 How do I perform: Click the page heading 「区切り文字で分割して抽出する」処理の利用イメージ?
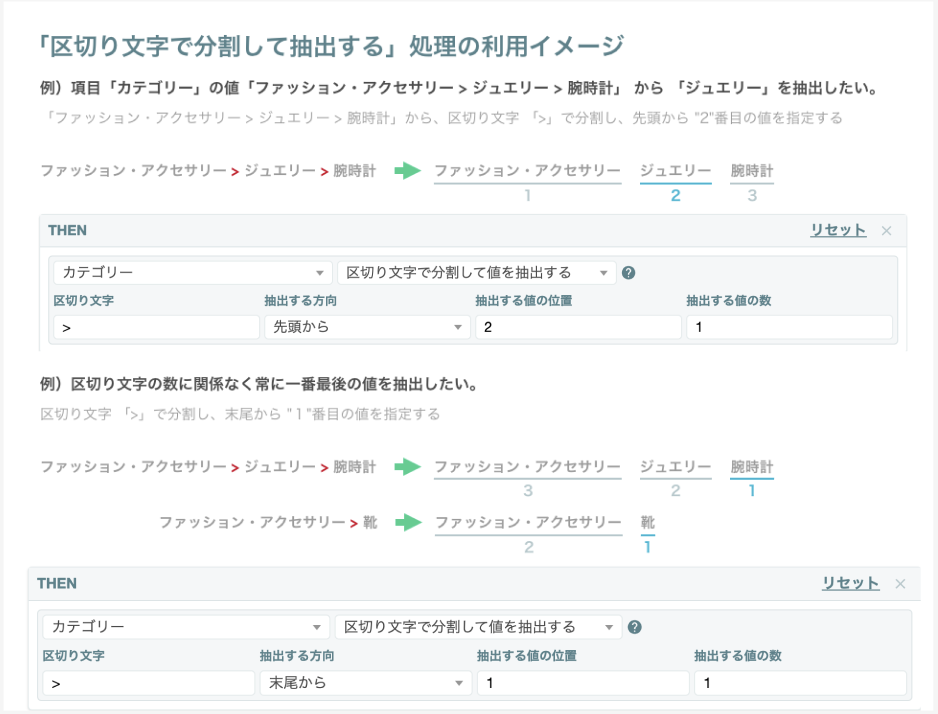pos(331,46)
